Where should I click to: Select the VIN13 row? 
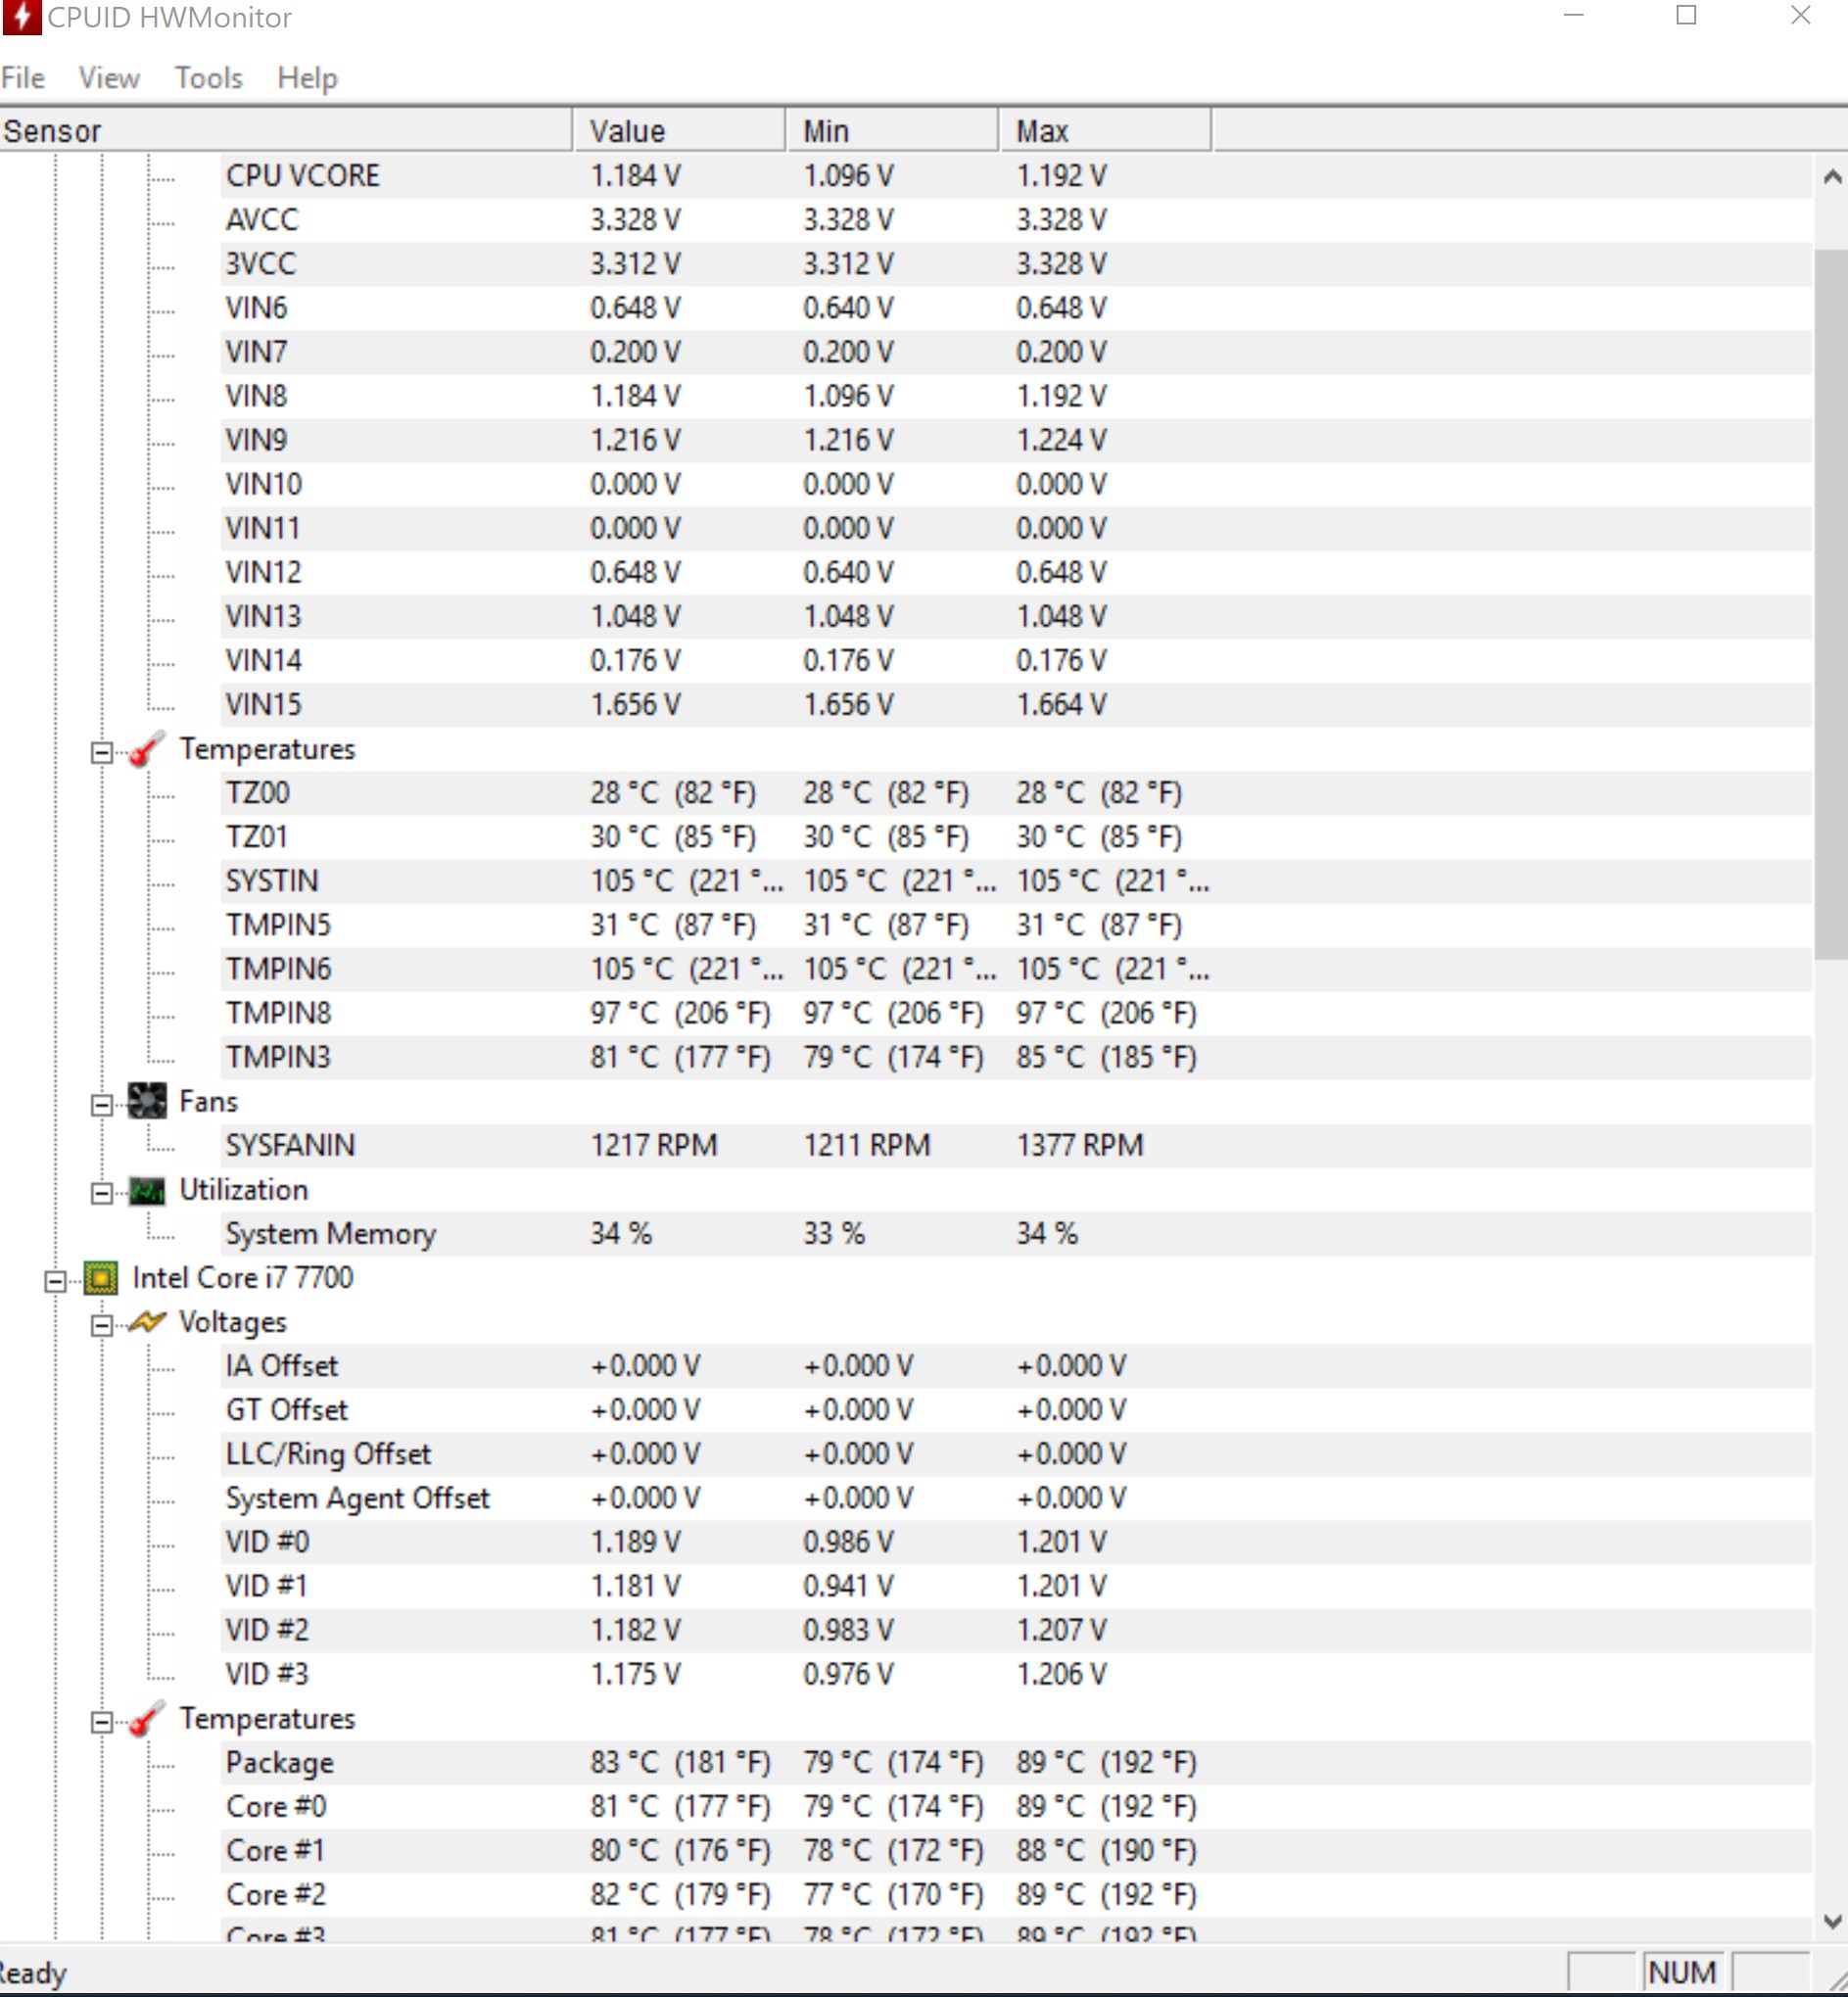(x=1017, y=616)
